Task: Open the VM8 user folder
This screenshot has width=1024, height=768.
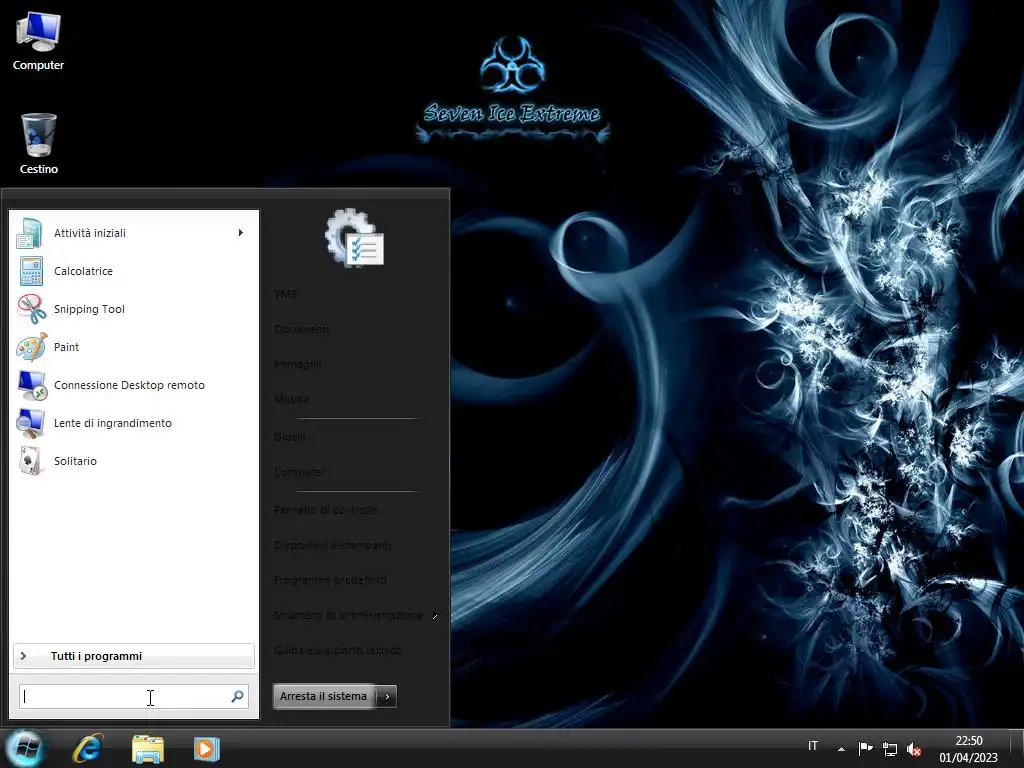Action: [286, 295]
